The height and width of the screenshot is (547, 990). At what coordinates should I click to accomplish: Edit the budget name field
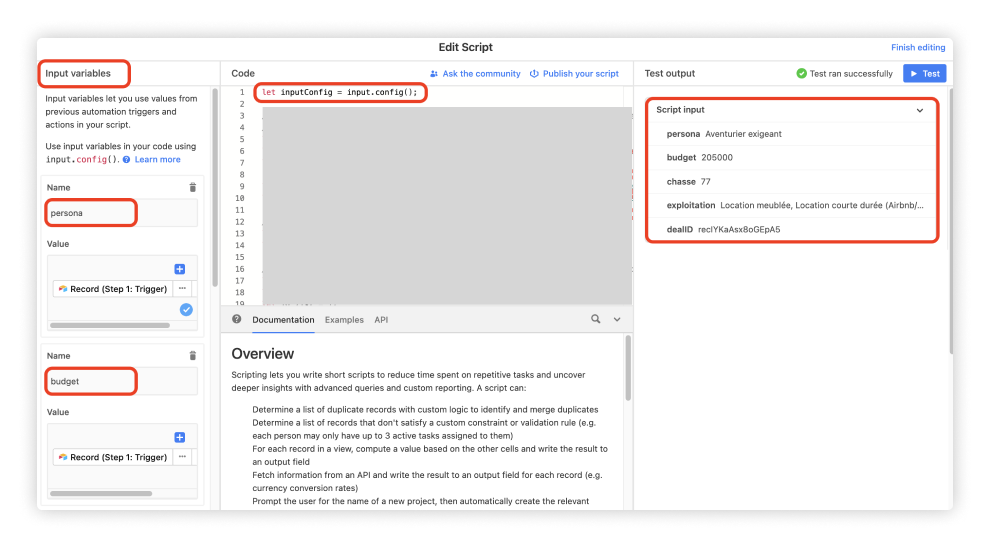coord(121,381)
